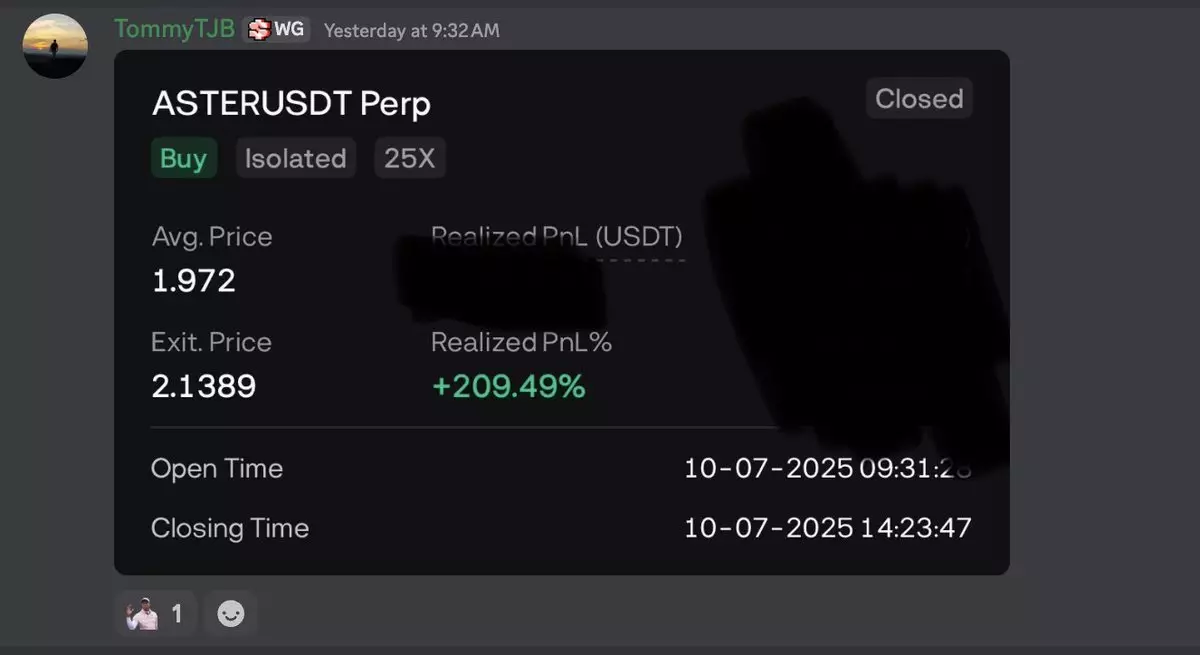Click TommyTJB's profile avatar
This screenshot has width=1200, height=655.
(55, 46)
